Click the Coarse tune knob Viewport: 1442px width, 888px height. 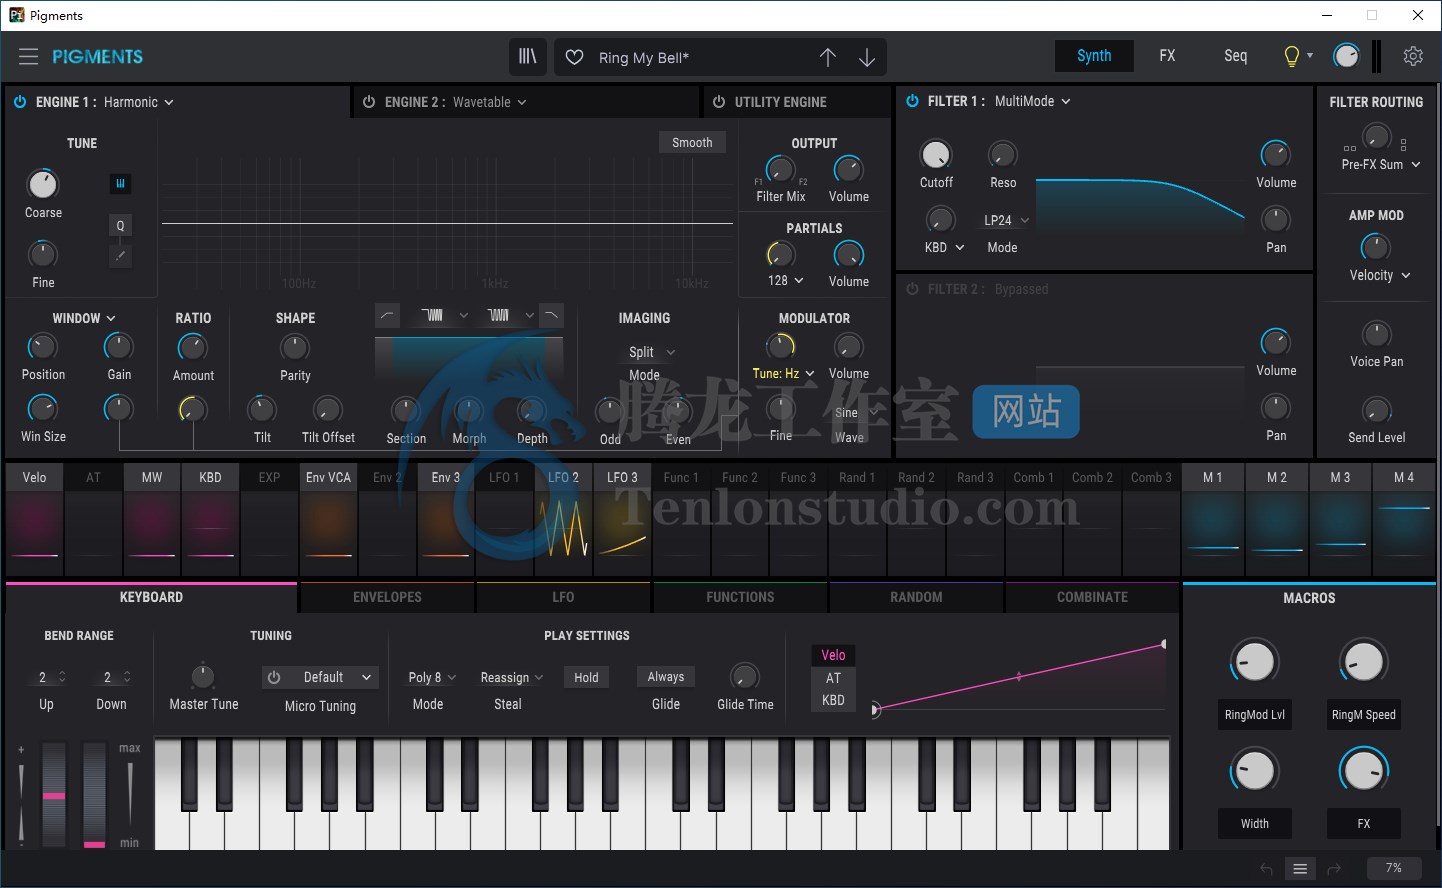coord(42,184)
